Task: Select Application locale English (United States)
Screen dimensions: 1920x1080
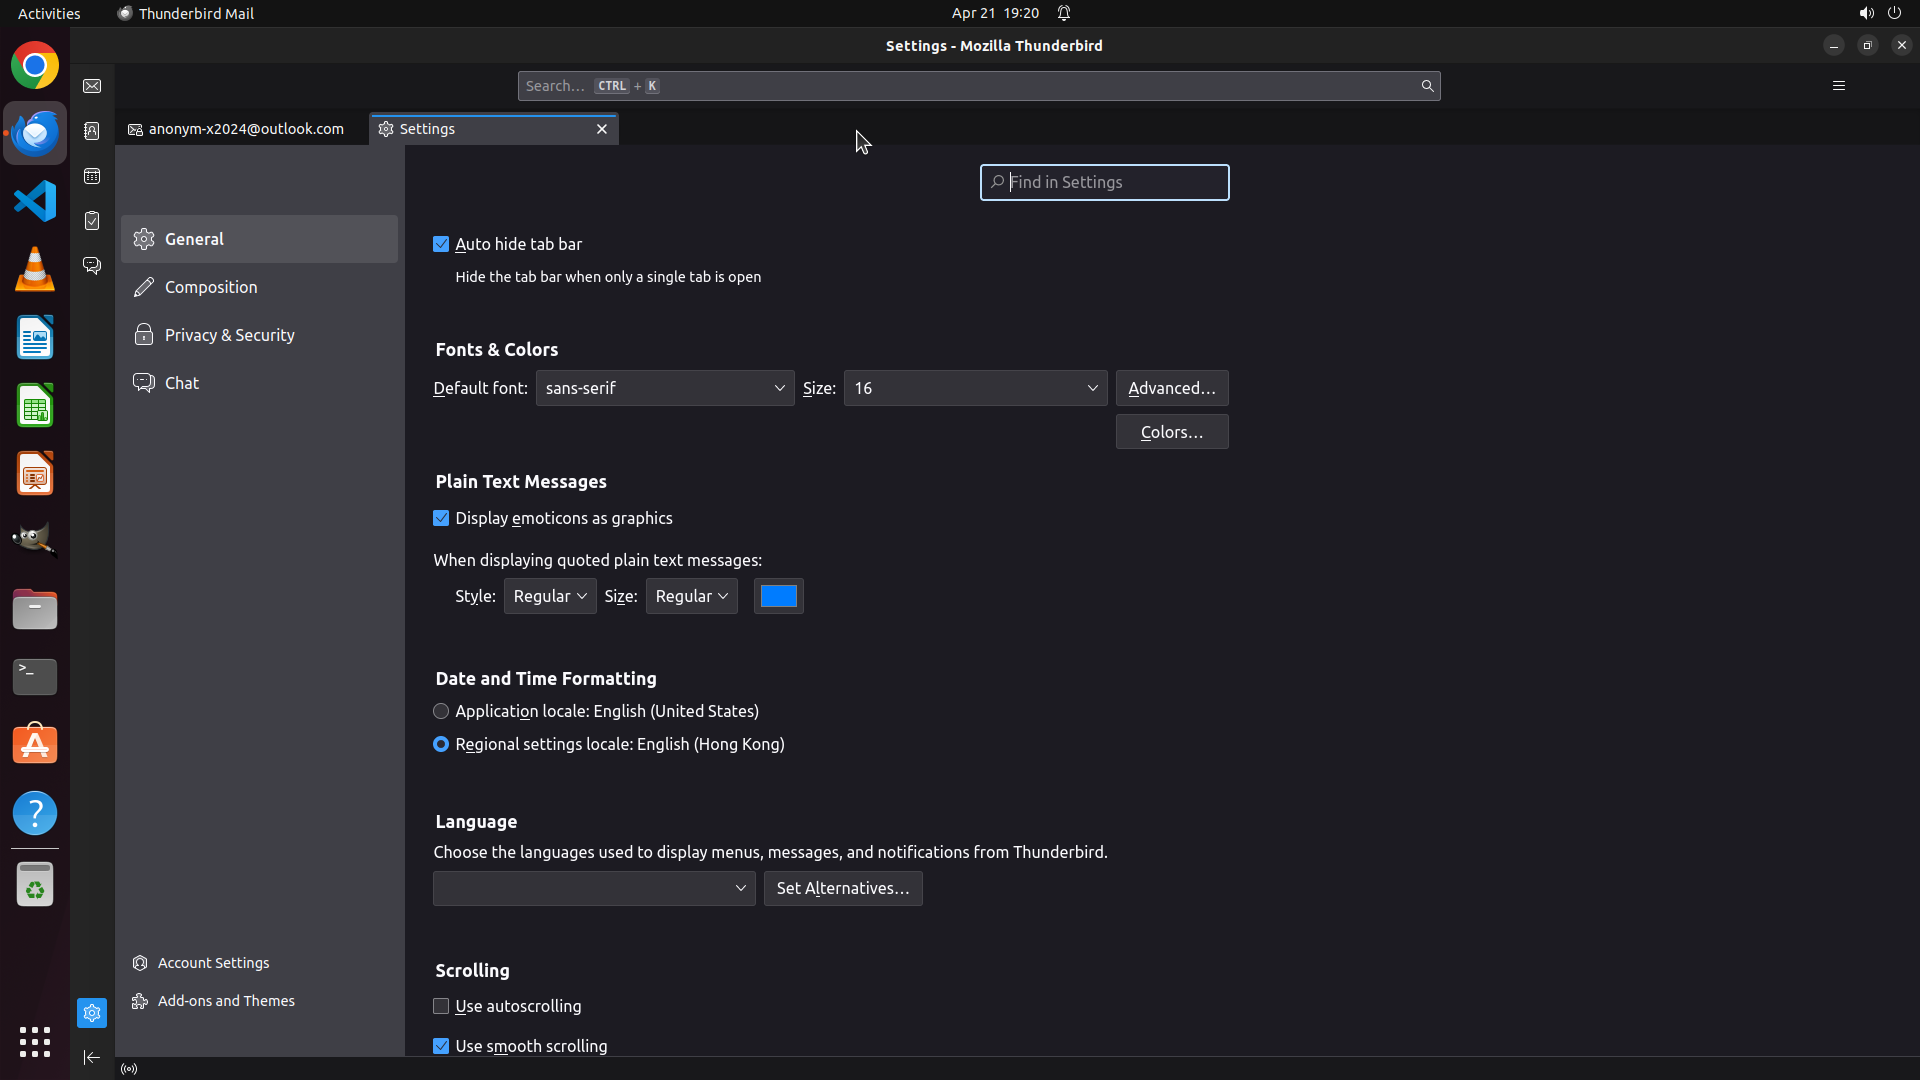Action: (x=441, y=711)
